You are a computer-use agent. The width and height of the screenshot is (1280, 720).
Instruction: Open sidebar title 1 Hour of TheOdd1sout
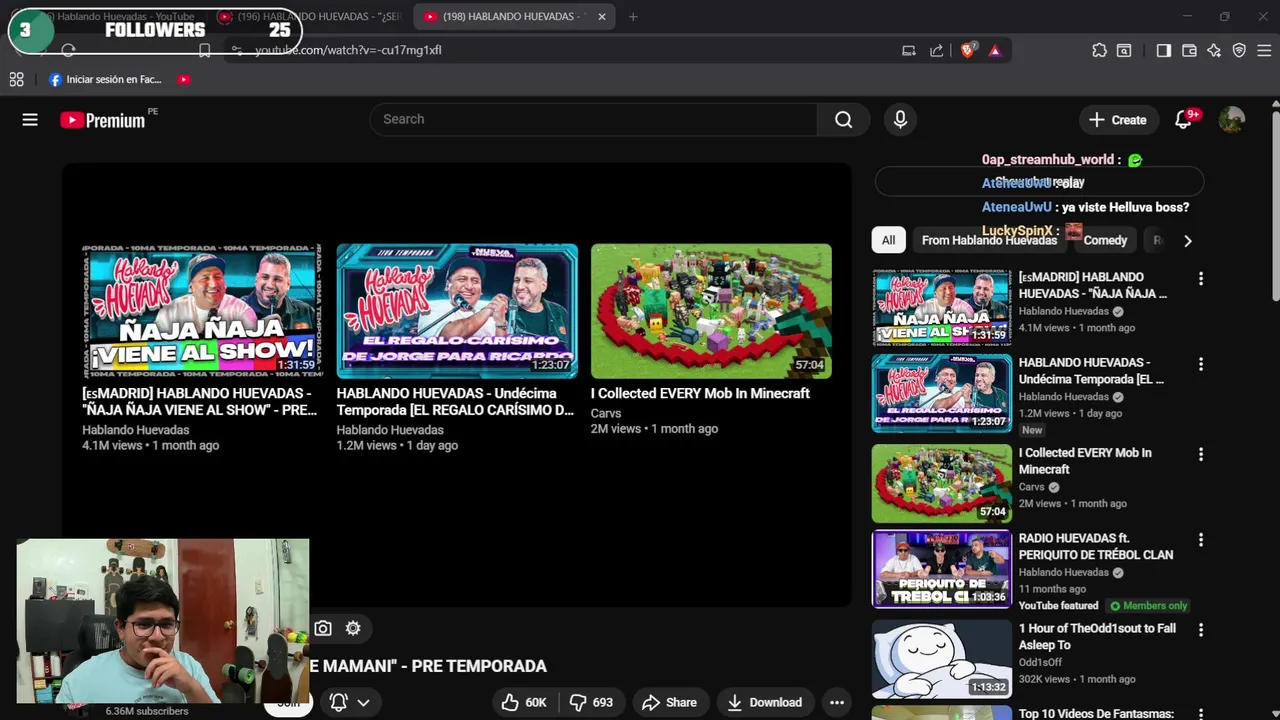tap(1097, 637)
